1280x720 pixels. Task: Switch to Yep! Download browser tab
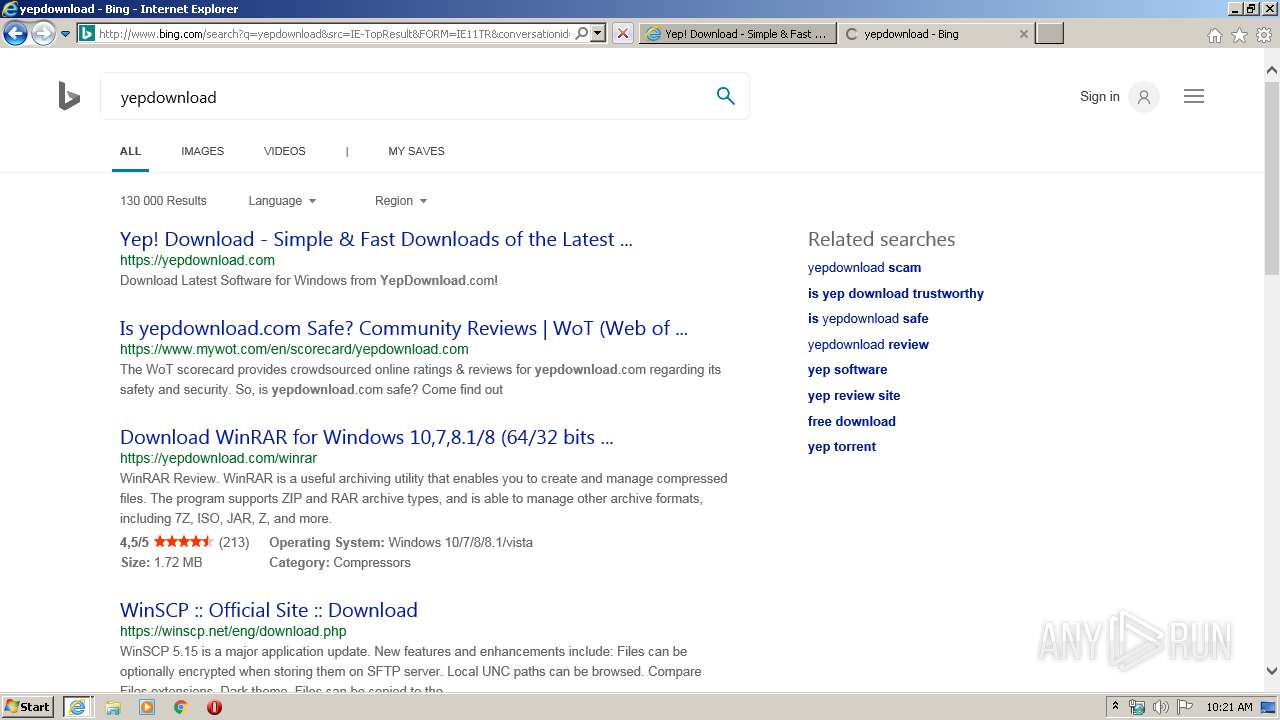(x=738, y=34)
